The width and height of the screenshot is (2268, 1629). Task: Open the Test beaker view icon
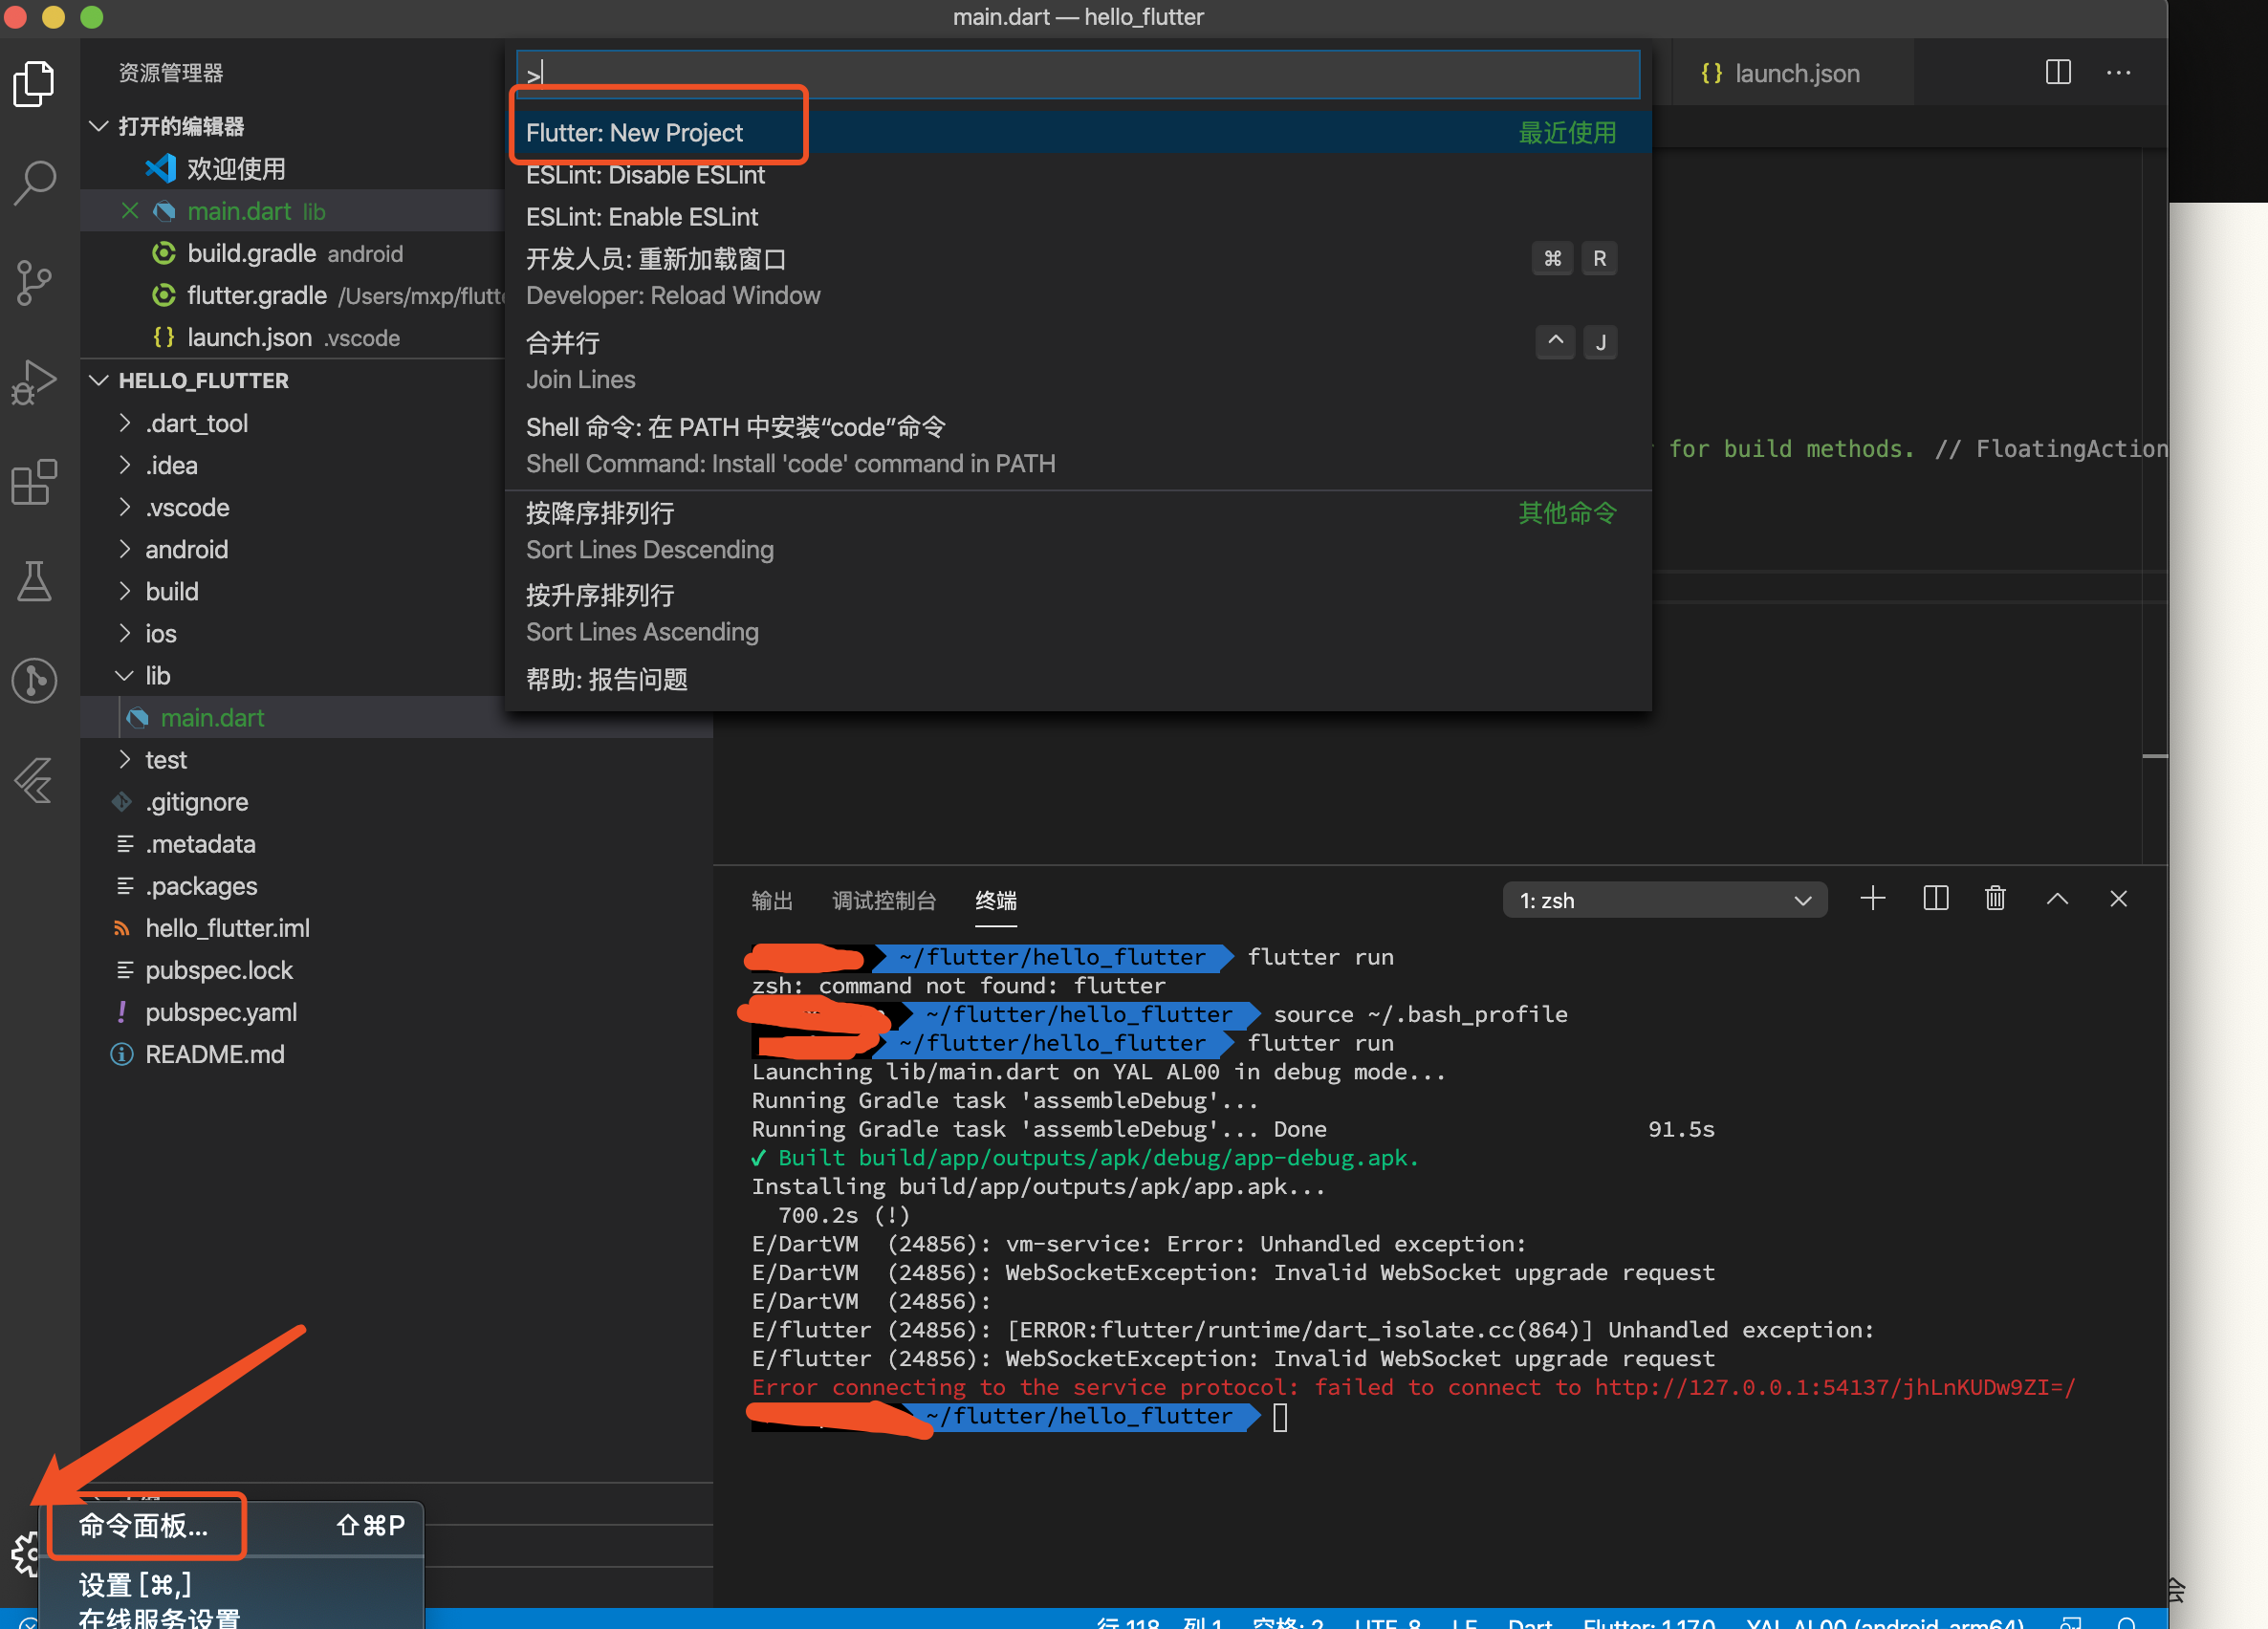tap(34, 581)
